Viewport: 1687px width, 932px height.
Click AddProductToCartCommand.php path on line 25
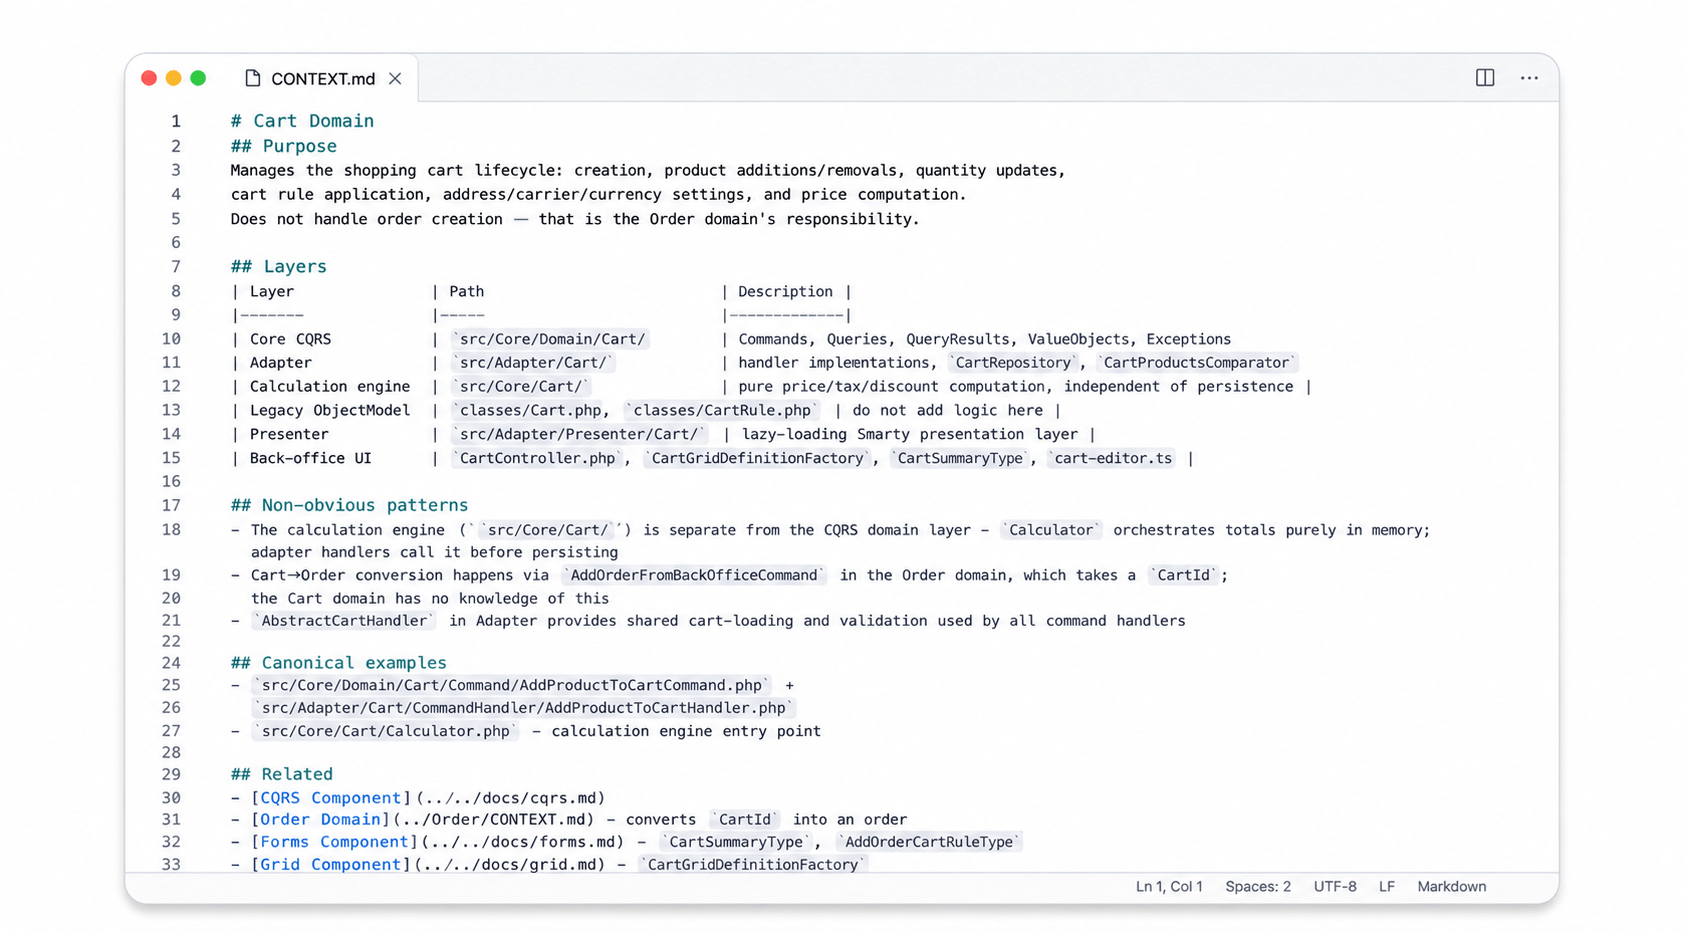512,686
